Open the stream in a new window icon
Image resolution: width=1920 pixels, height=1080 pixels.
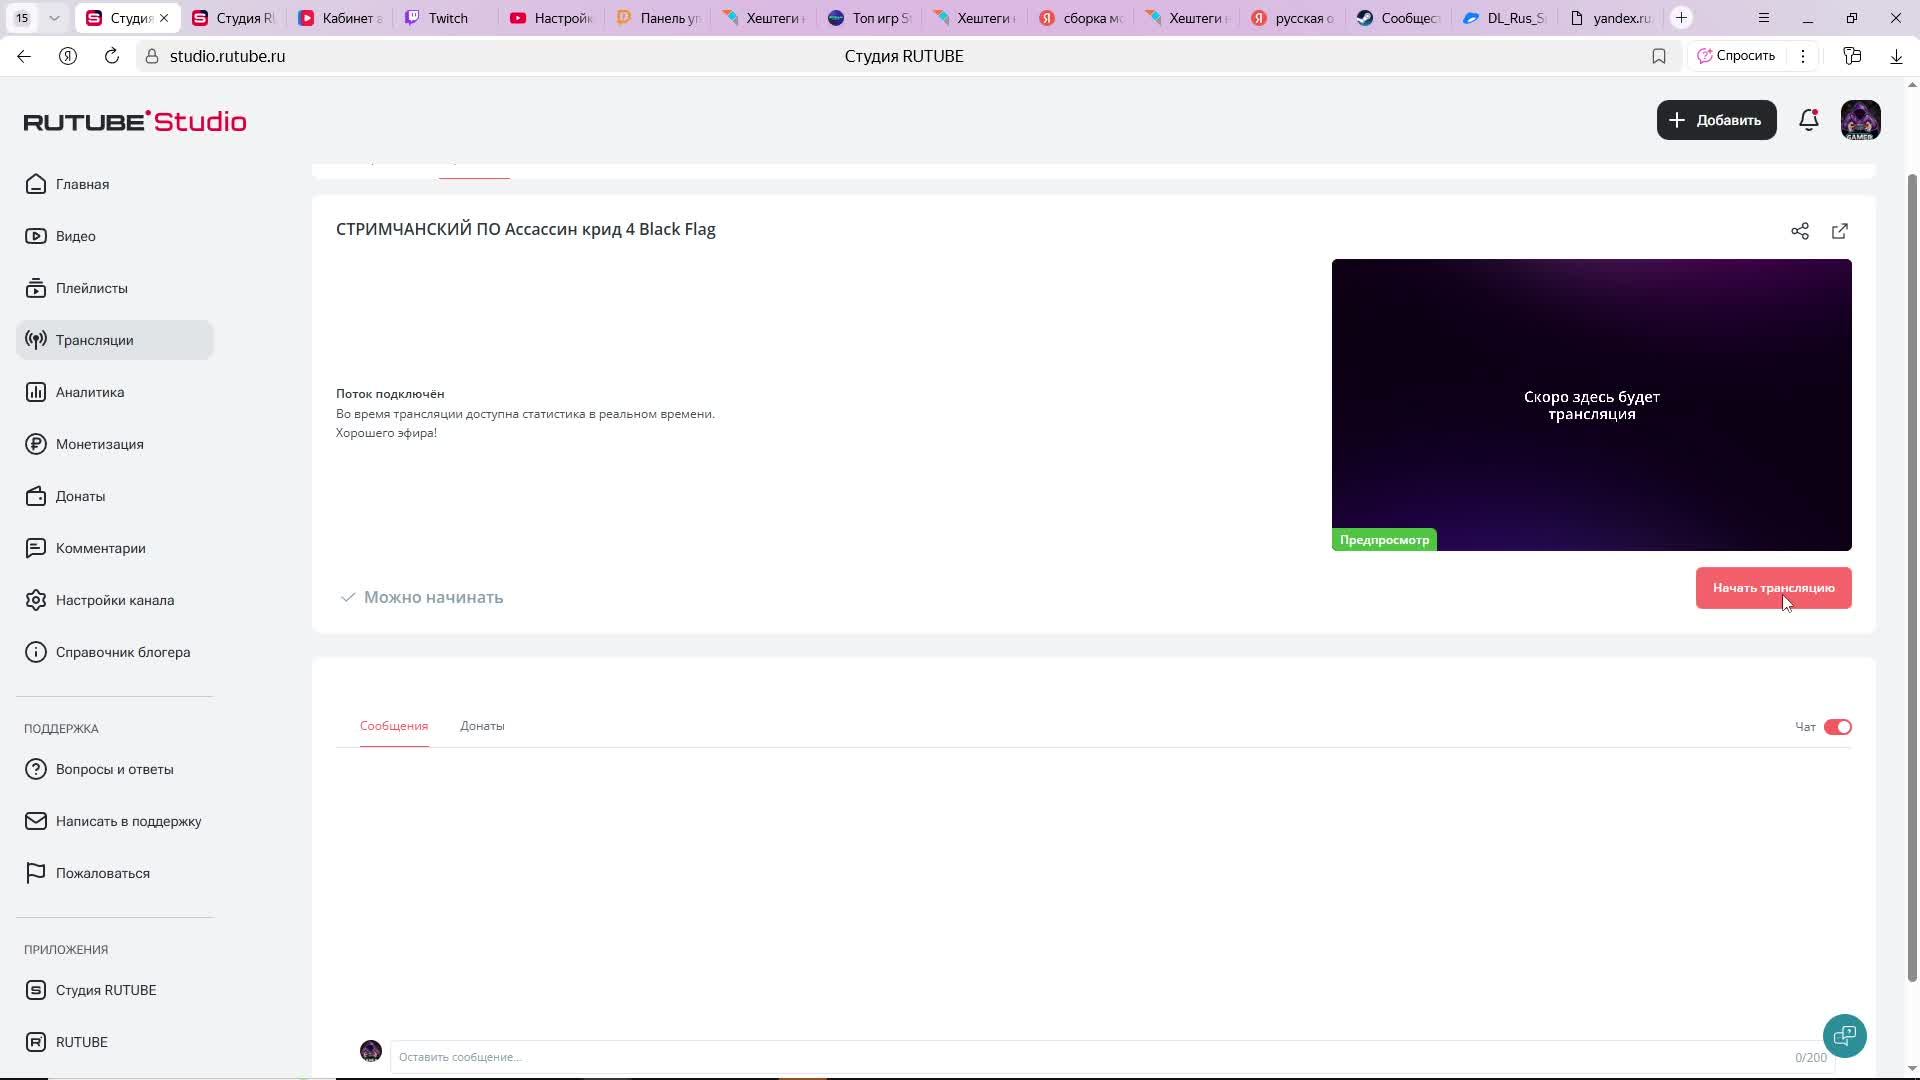[x=1839, y=231]
